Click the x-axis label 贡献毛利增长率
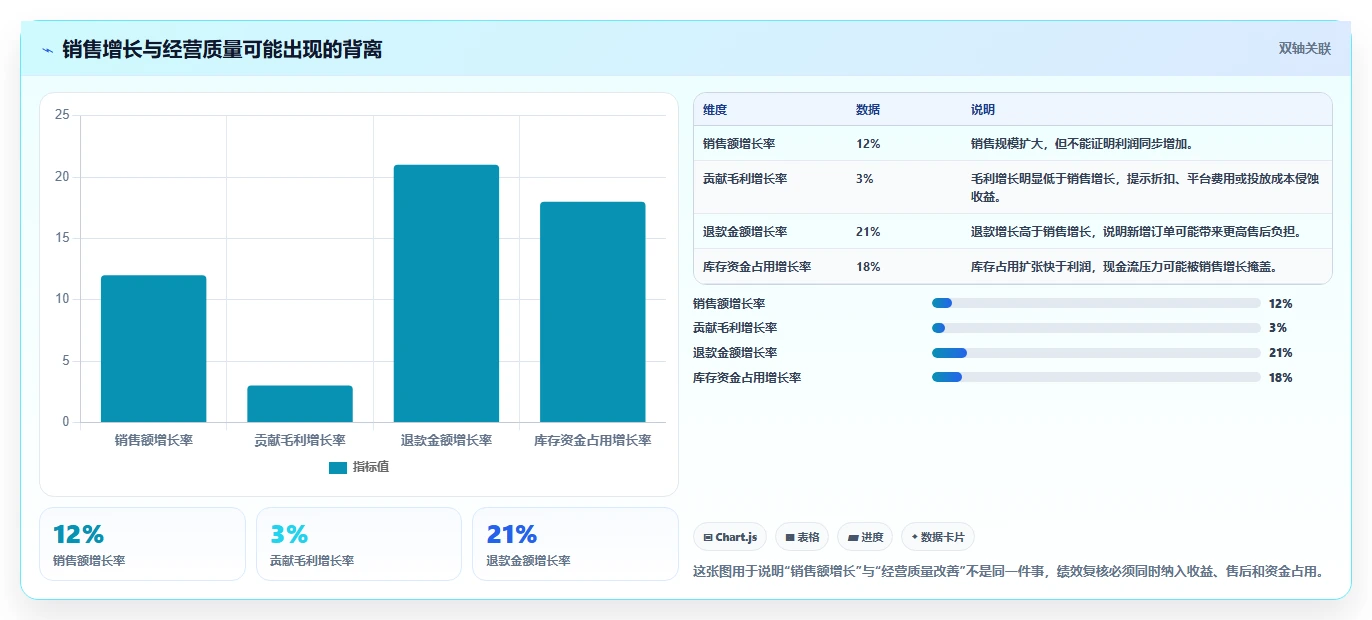Viewport: 1372px width, 620px height. point(300,440)
